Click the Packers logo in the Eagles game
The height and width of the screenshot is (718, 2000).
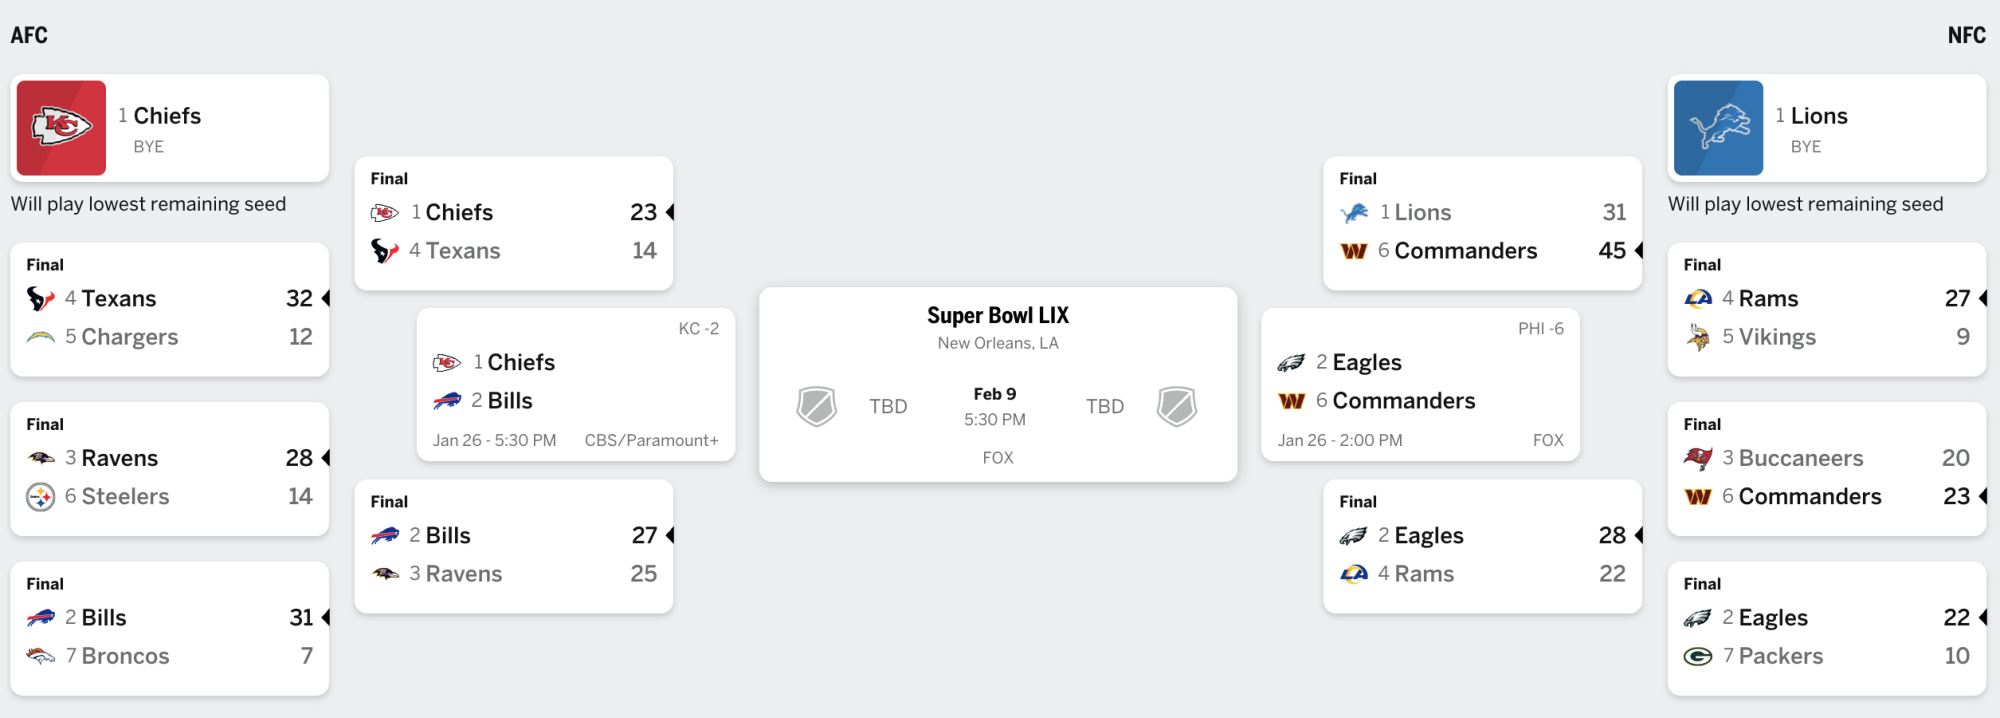pos(1698,656)
